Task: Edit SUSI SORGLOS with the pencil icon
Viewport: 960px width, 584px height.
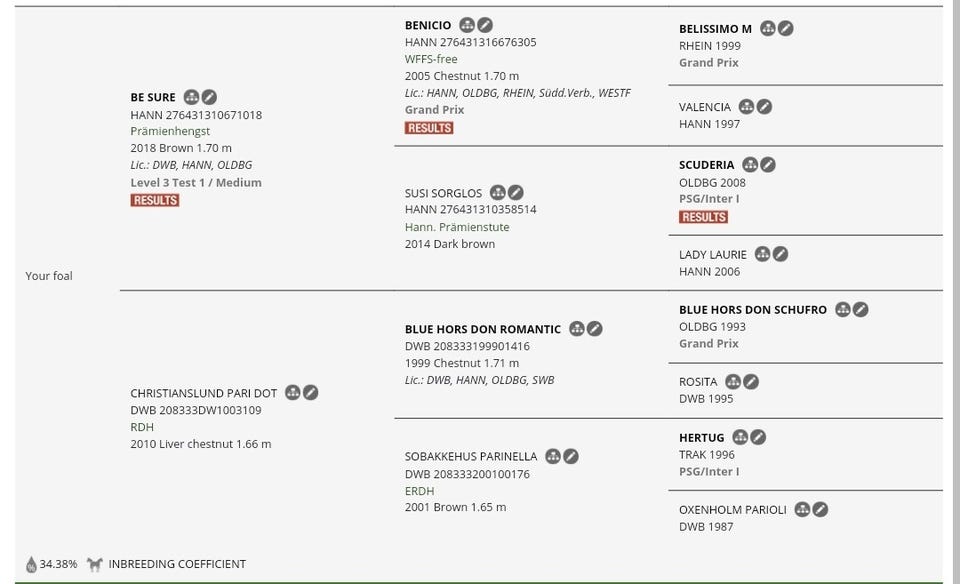Action: (515, 193)
